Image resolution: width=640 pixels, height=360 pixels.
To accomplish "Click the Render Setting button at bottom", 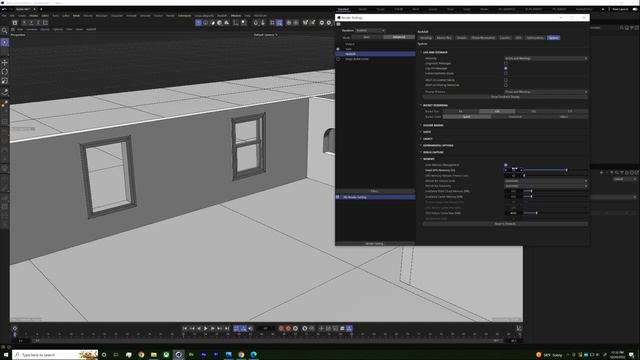I will [x=375, y=244].
